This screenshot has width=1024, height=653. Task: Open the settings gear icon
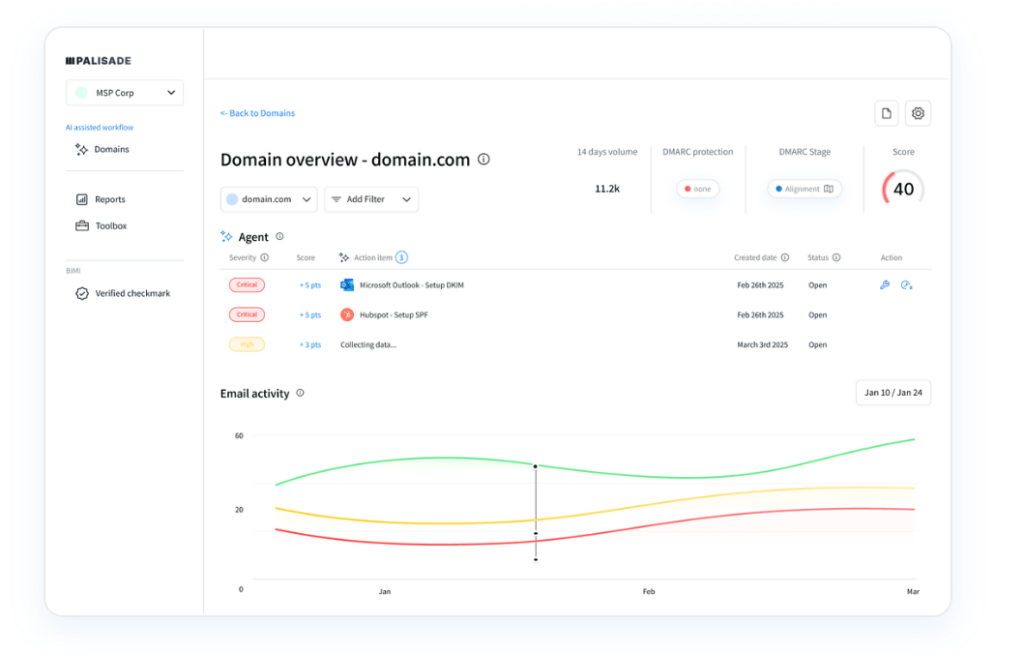(x=918, y=114)
